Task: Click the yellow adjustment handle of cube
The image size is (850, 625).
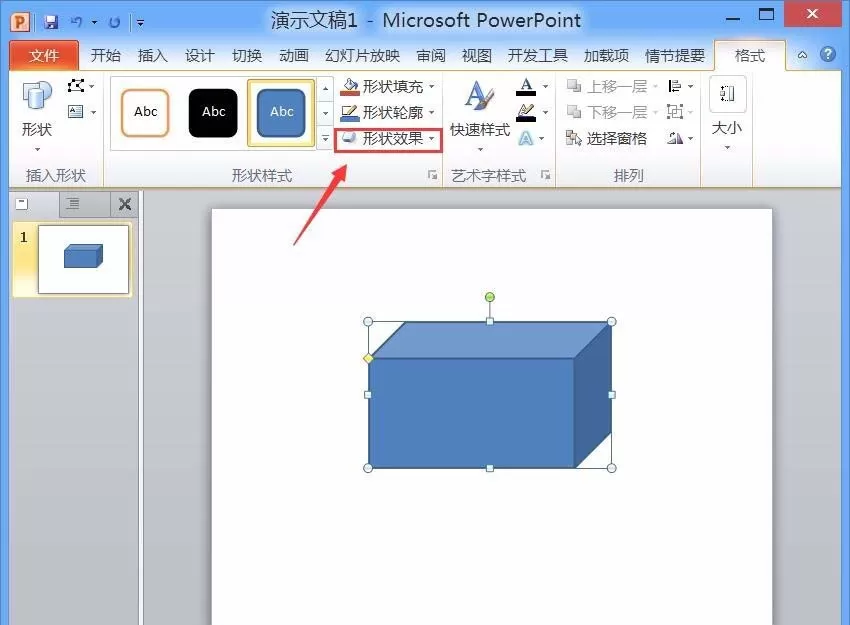Action: (368, 358)
